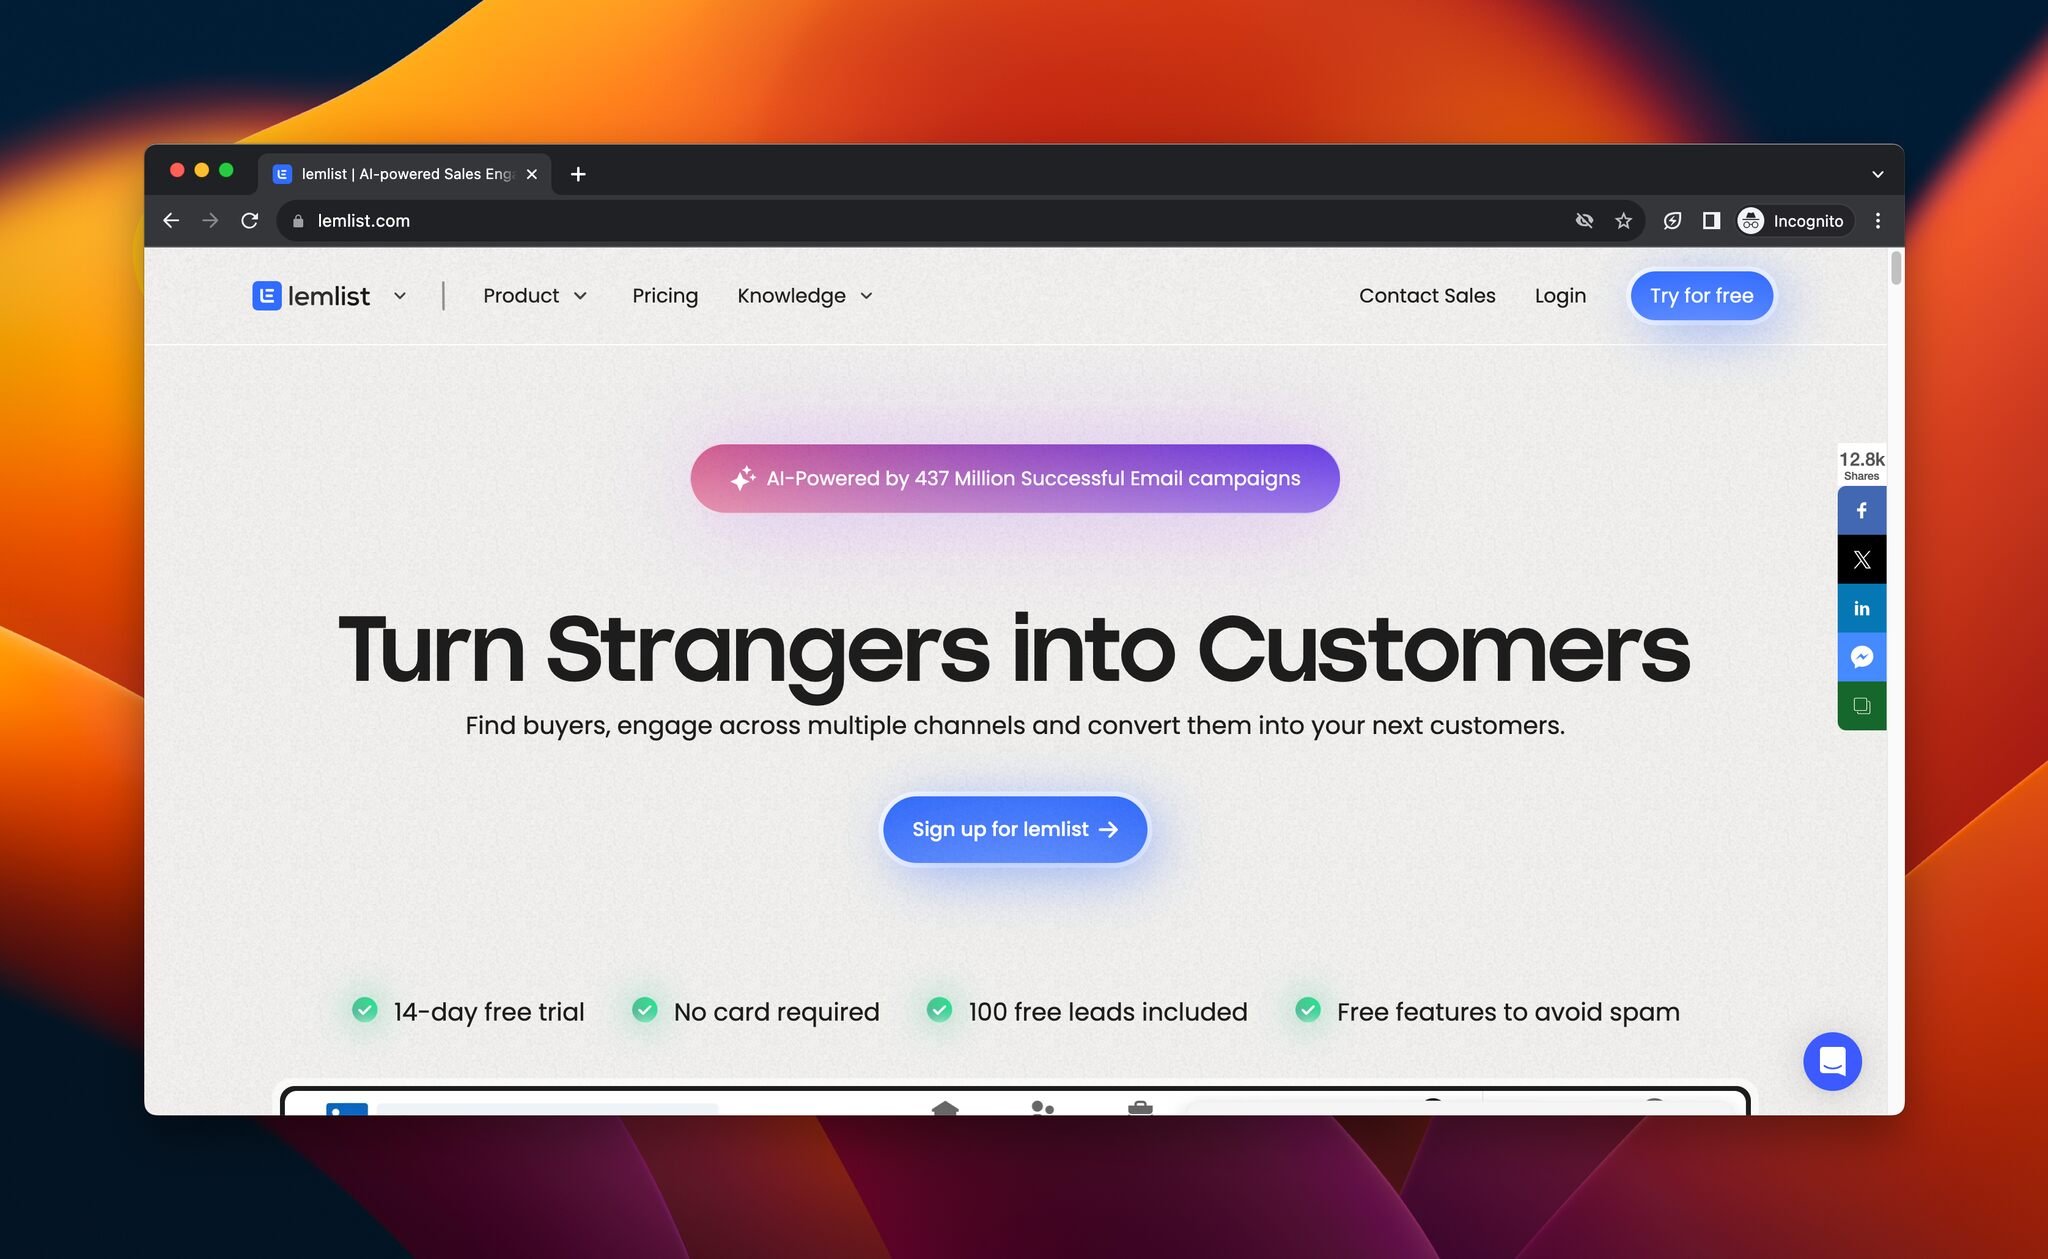Click the Try for free button
Screen dimensions: 2048x1259
pos(1701,294)
